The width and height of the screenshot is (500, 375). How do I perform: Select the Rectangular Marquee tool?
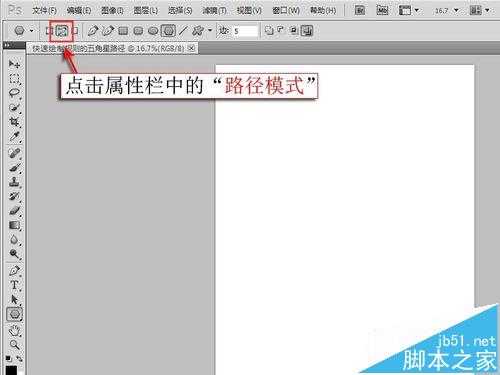pyautogui.click(x=14, y=79)
